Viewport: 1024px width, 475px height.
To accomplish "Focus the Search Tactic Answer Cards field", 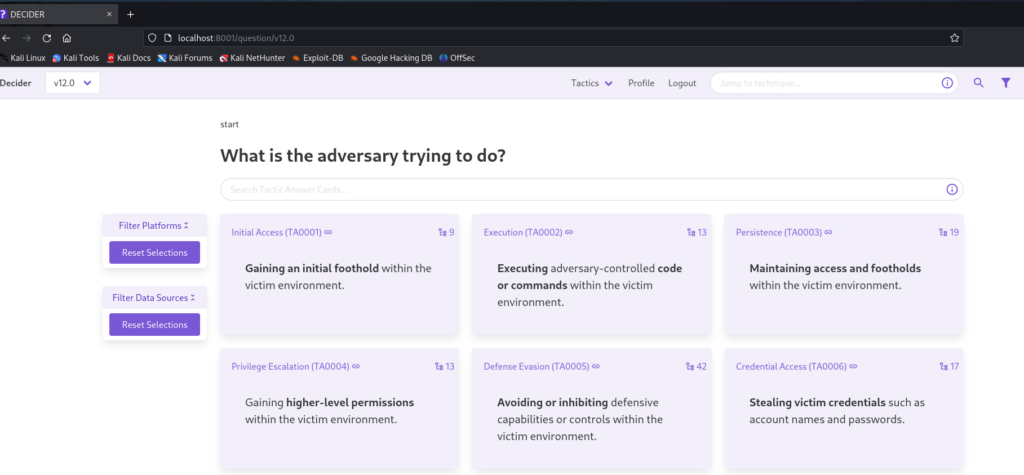I will click(x=580, y=189).
